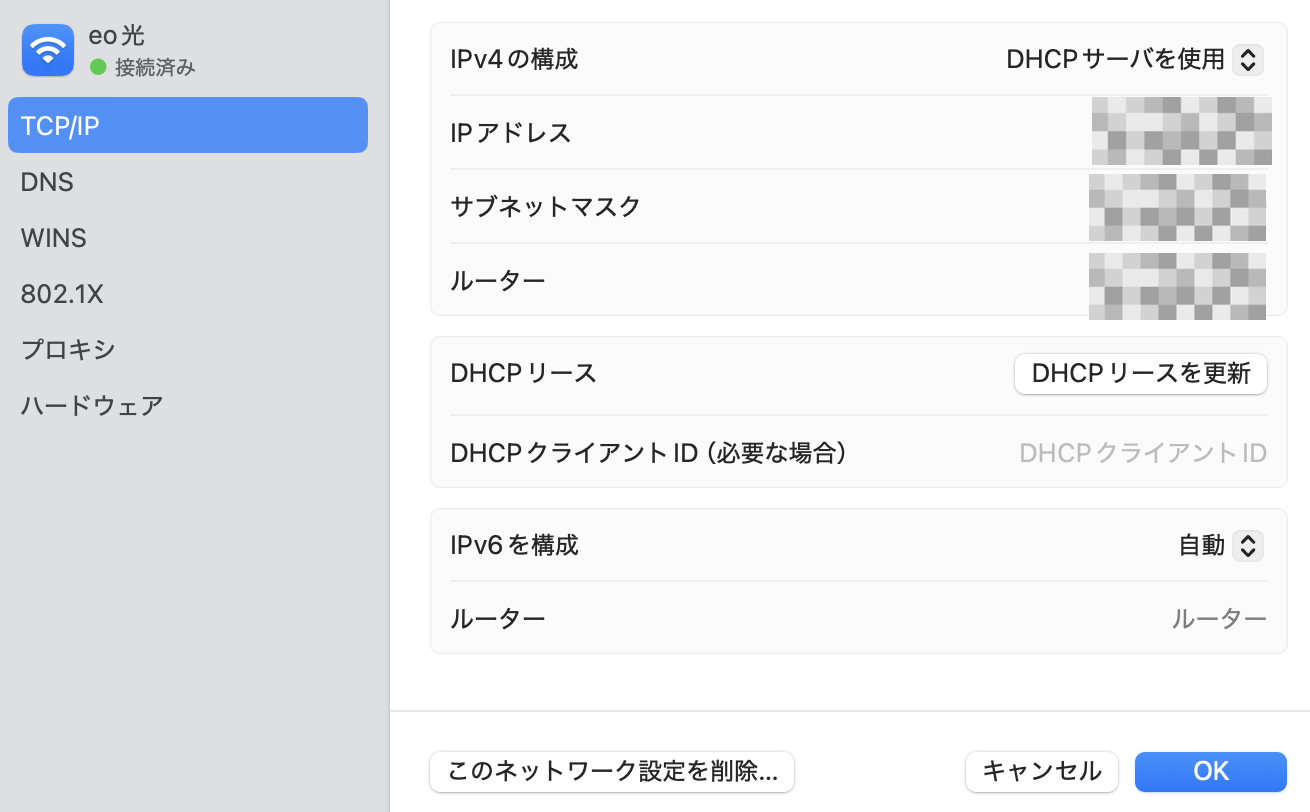Click このネットワーク設定を削除 button
1310x812 pixels.
pos(611,772)
